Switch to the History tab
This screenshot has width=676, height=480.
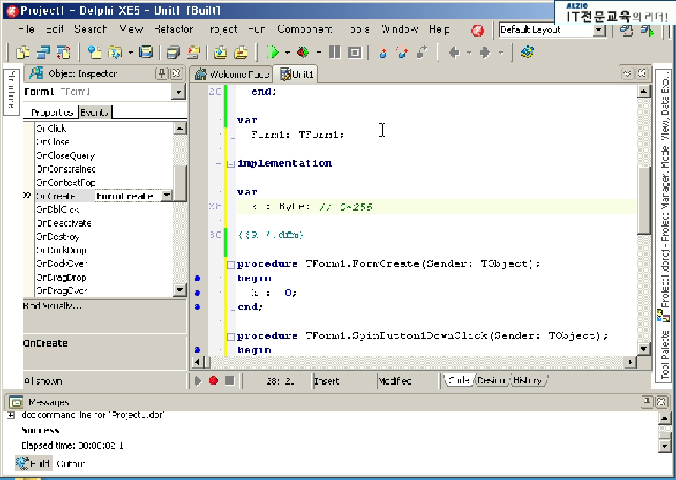coord(528,380)
